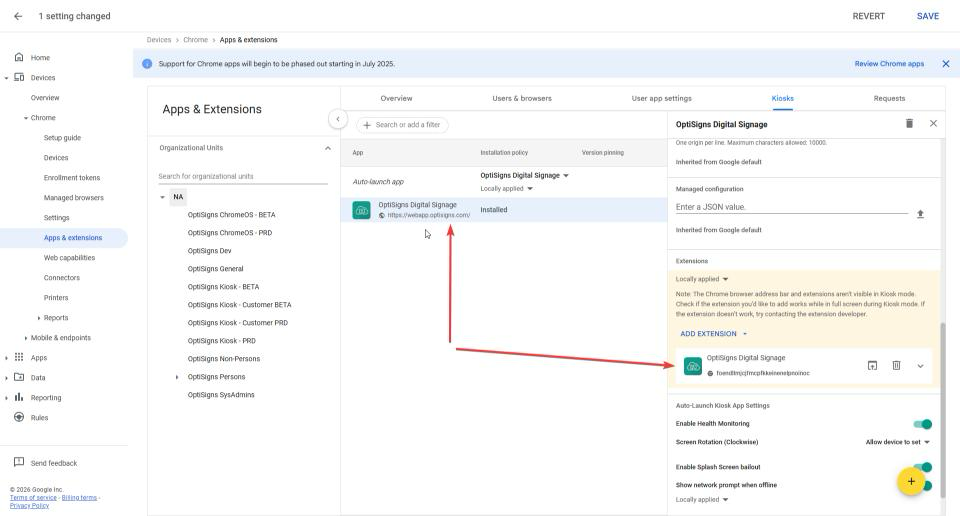Switch to the Overview tab
This screenshot has height=516, width=960.
[x=396, y=98]
